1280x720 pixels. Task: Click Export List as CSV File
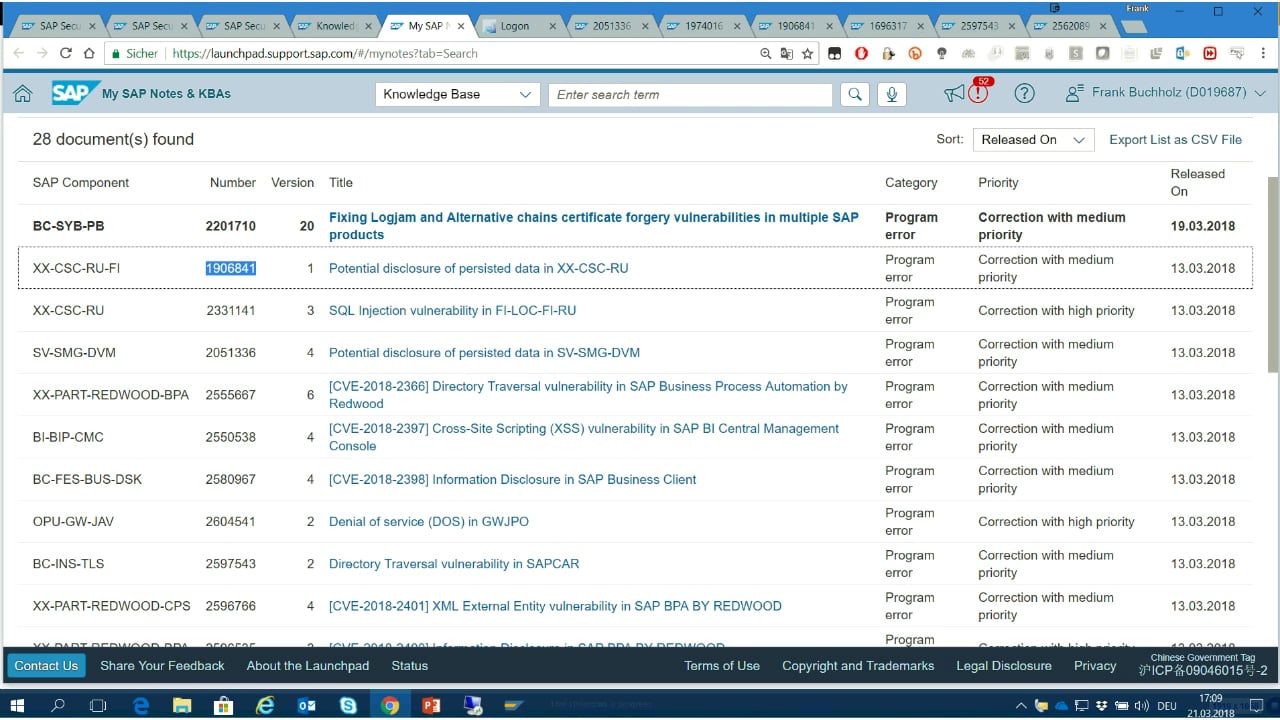pyautogui.click(x=1175, y=140)
